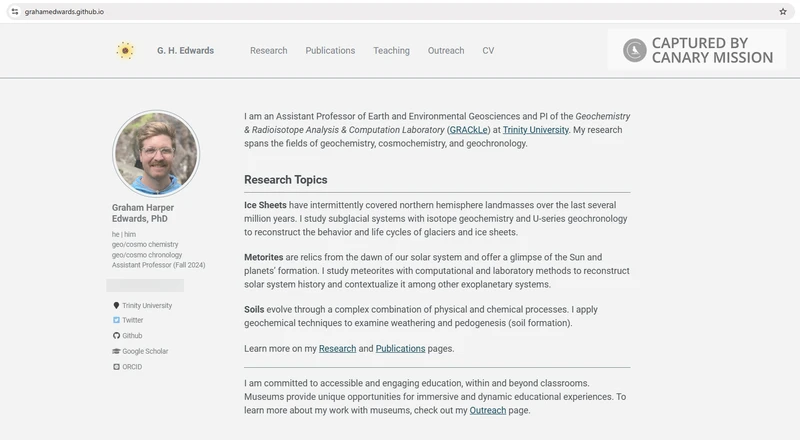
Task: Open the Twitter profile link text
Action: coord(133,320)
